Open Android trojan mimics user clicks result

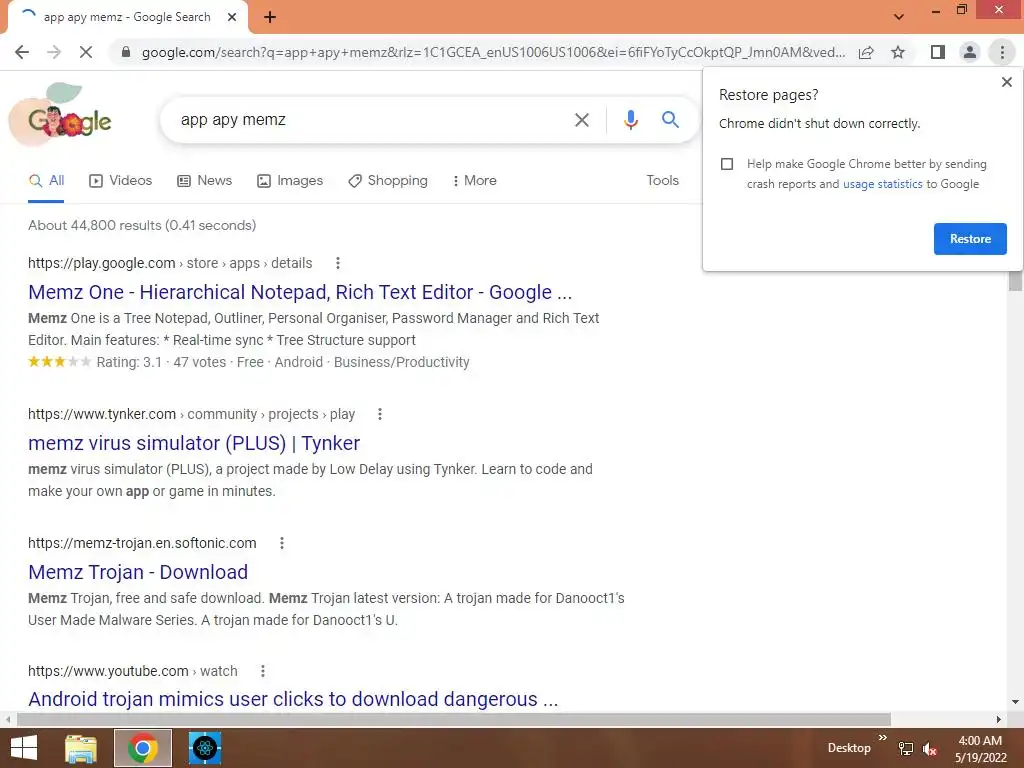tap(293, 699)
